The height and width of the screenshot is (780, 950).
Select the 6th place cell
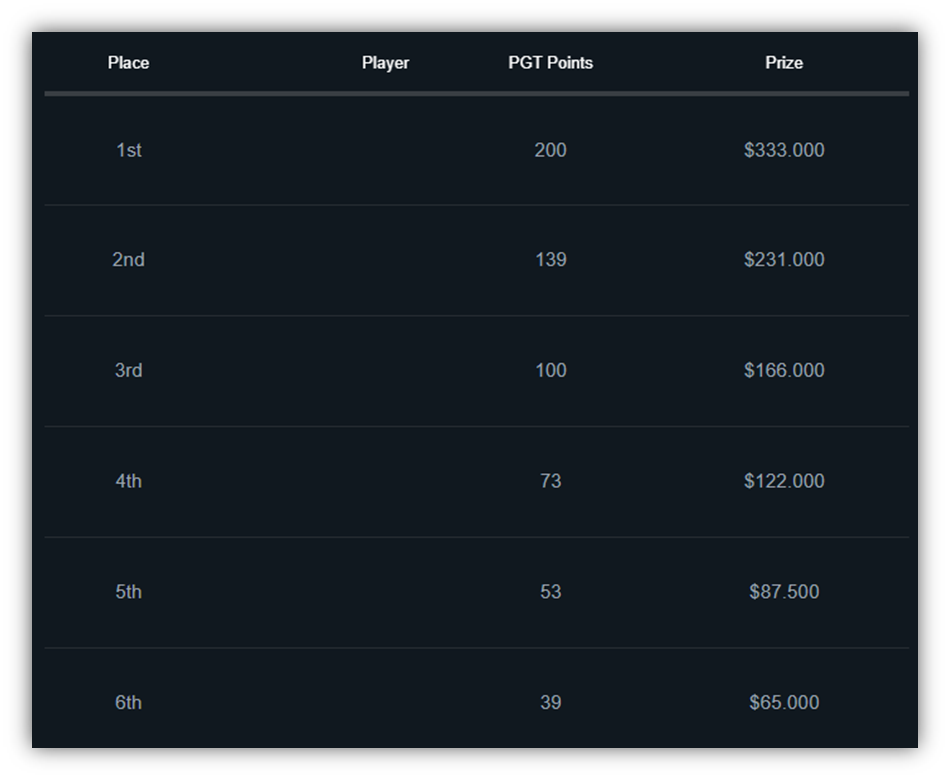(x=128, y=703)
